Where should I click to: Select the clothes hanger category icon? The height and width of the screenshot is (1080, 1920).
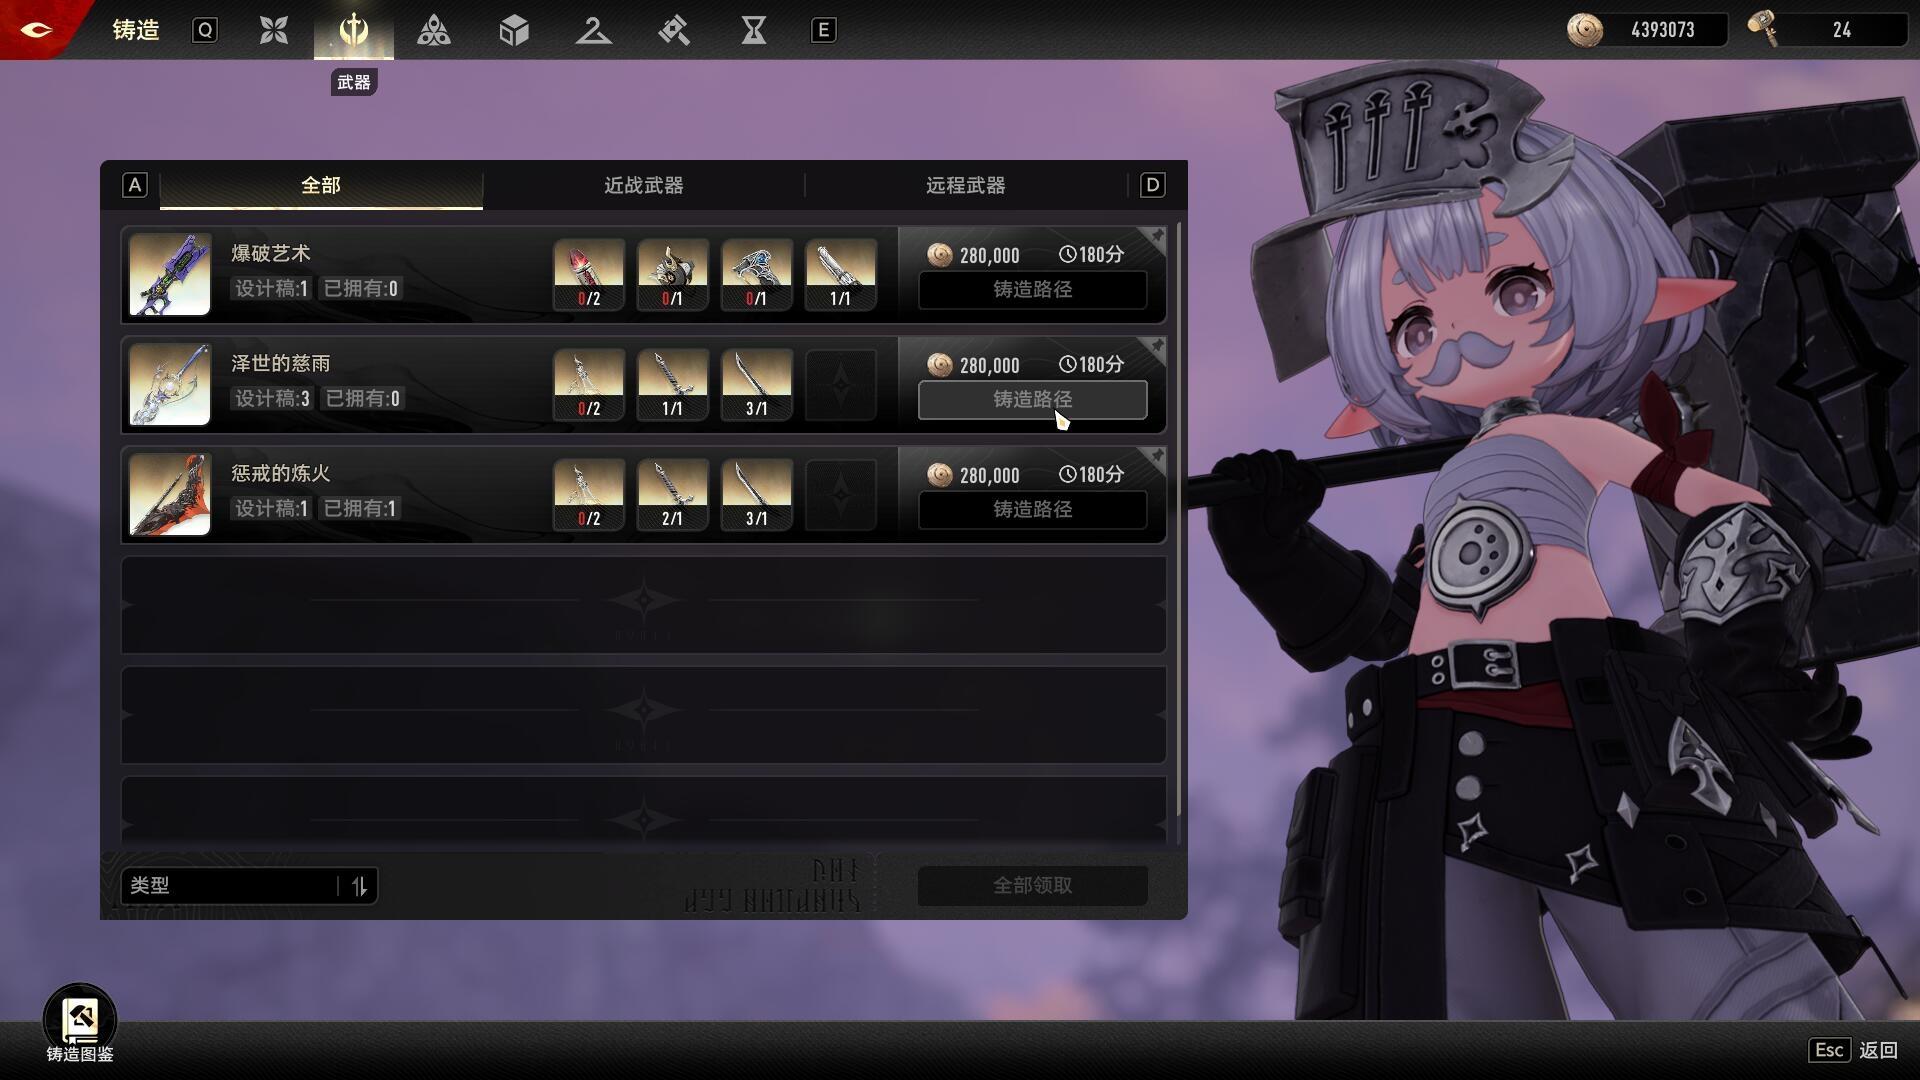click(593, 30)
